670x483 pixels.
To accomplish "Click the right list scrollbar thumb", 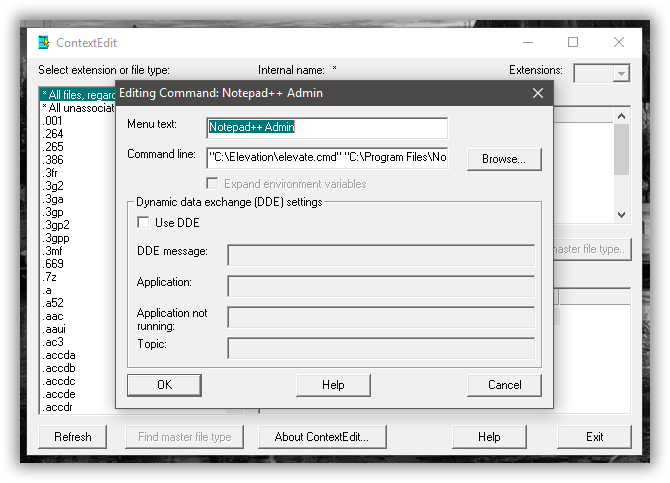I will click(x=622, y=149).
